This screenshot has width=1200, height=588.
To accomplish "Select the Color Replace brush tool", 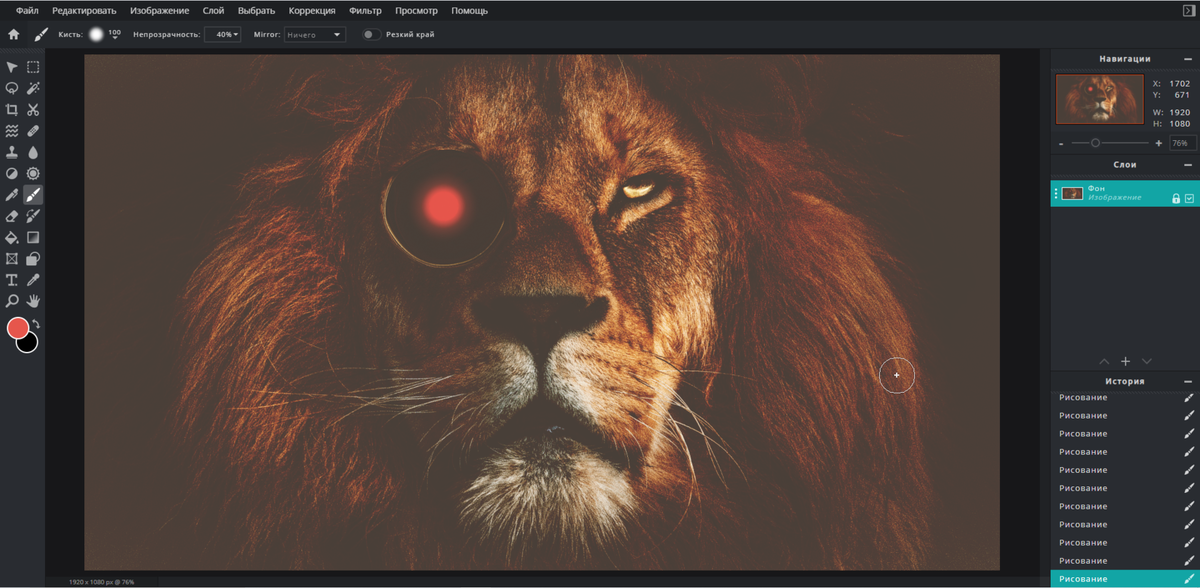I will (33, 216).
